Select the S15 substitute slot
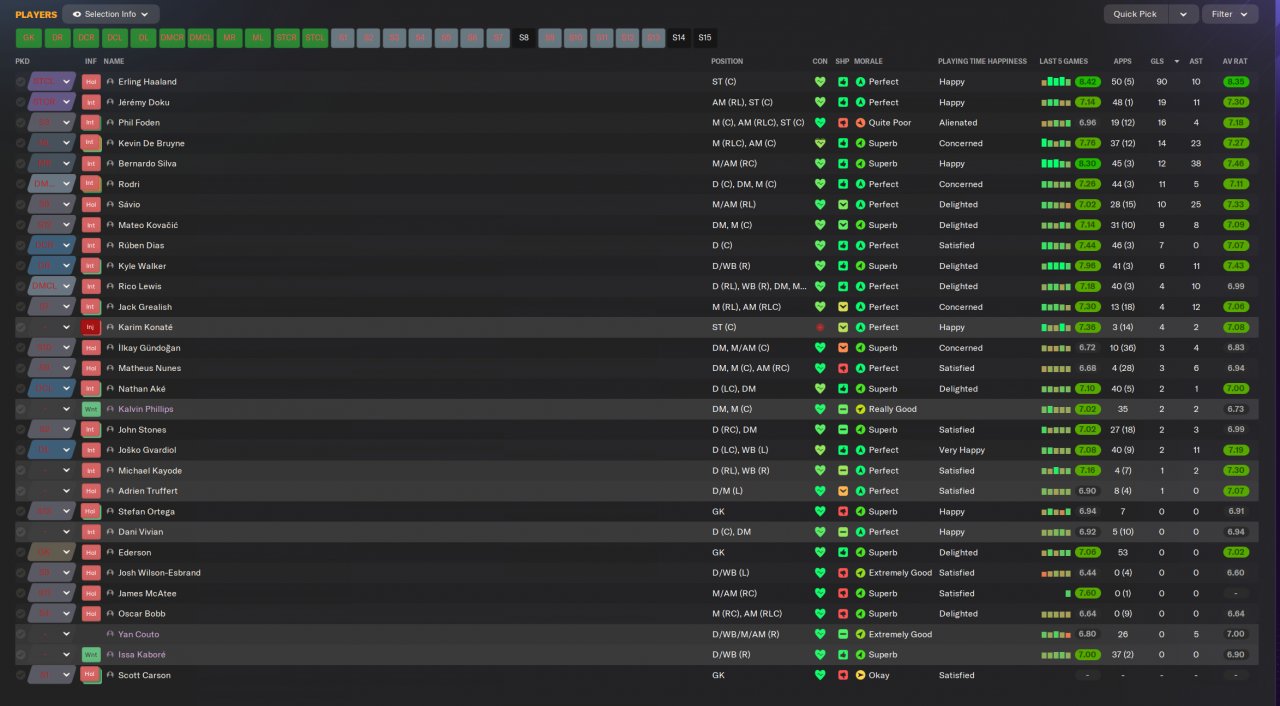Viewport: 1280px width, 706px height. click(705, 38)
